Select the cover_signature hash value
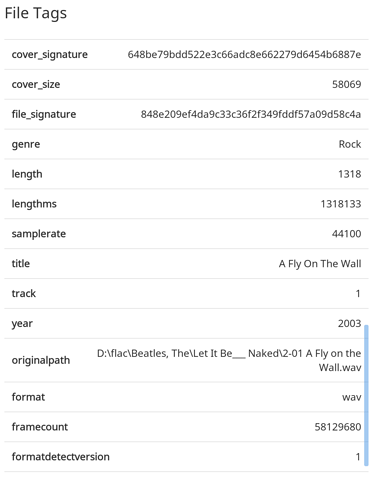Screen dimensions: 378x499 click(244, 54)
